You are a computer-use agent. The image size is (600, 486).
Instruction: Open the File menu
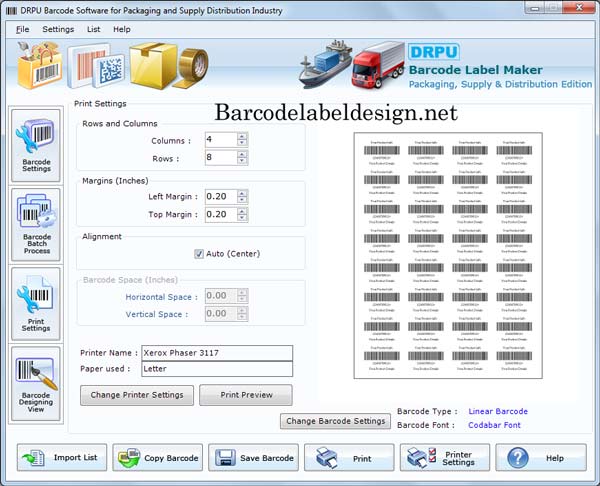click(23, 29)
